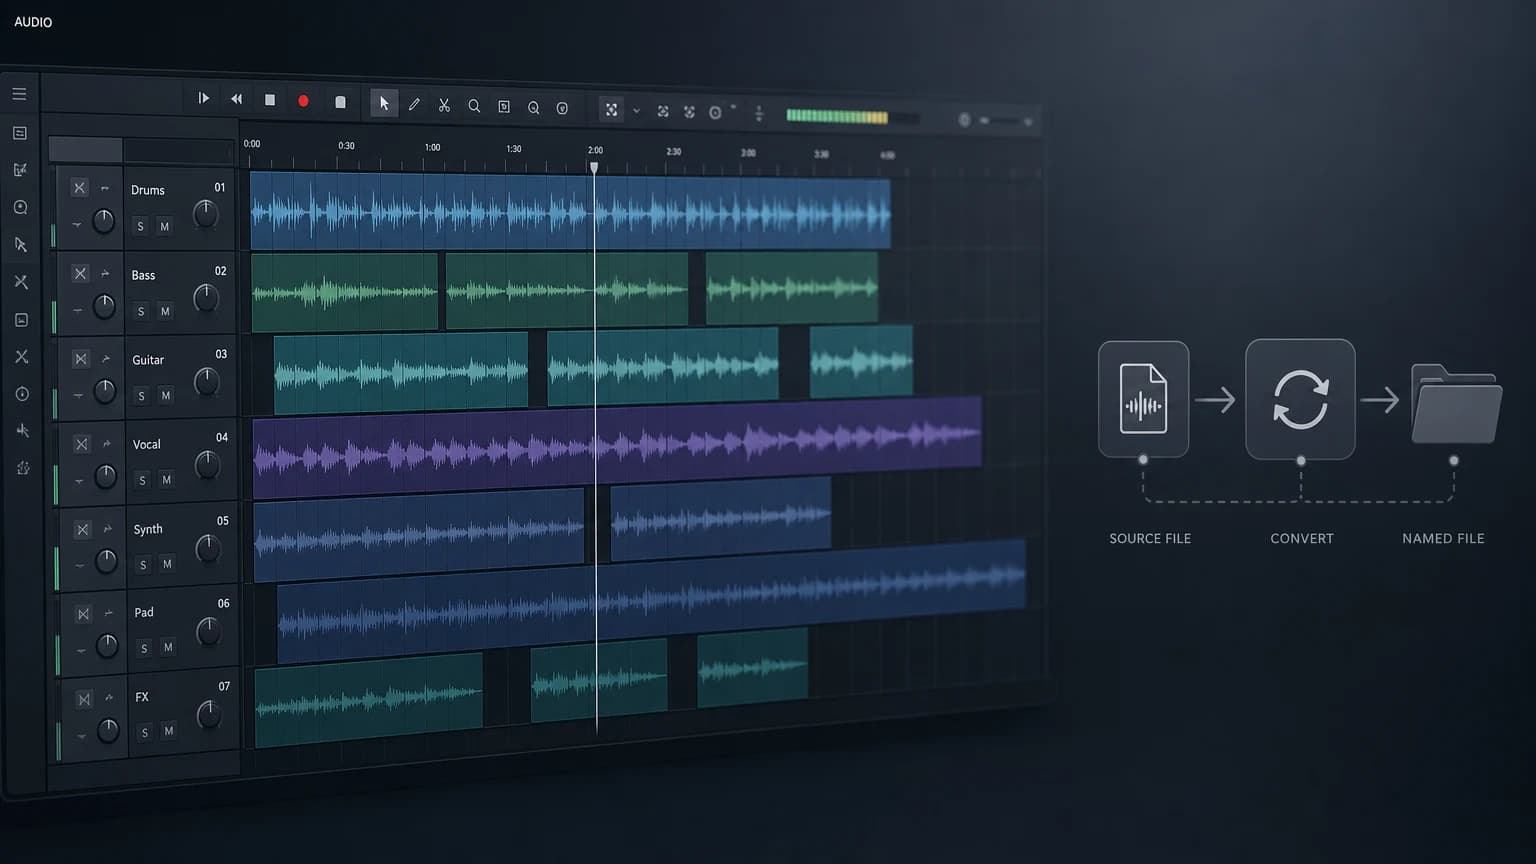Stop playback with the square Stop button

269,100
